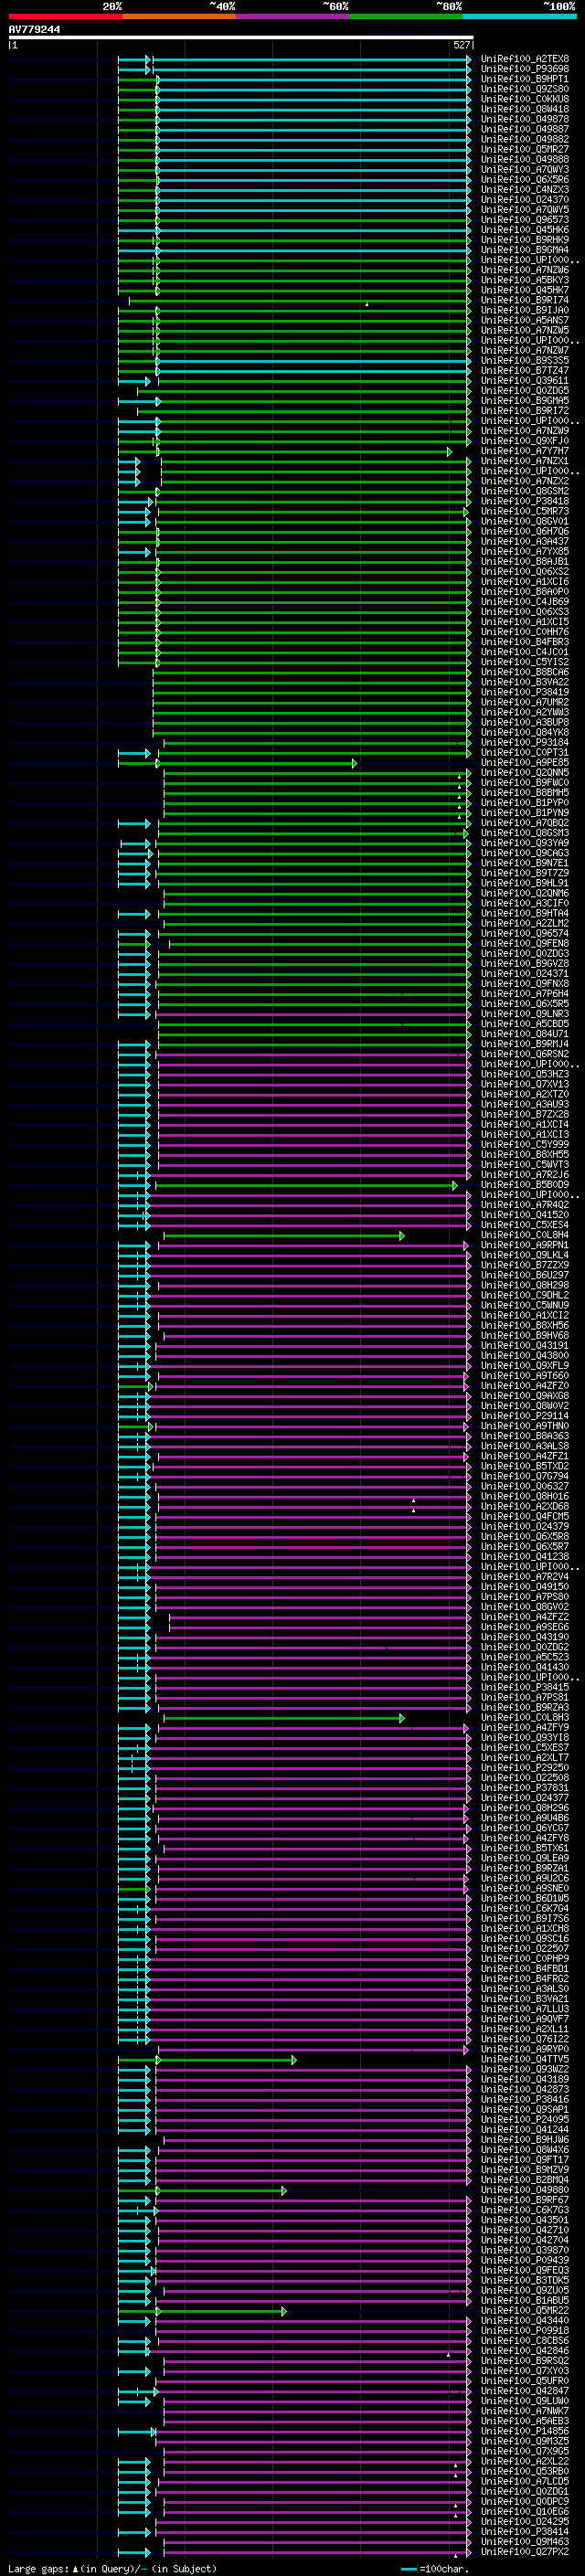
Task: Click the query end position label 527
Action: 461,45
